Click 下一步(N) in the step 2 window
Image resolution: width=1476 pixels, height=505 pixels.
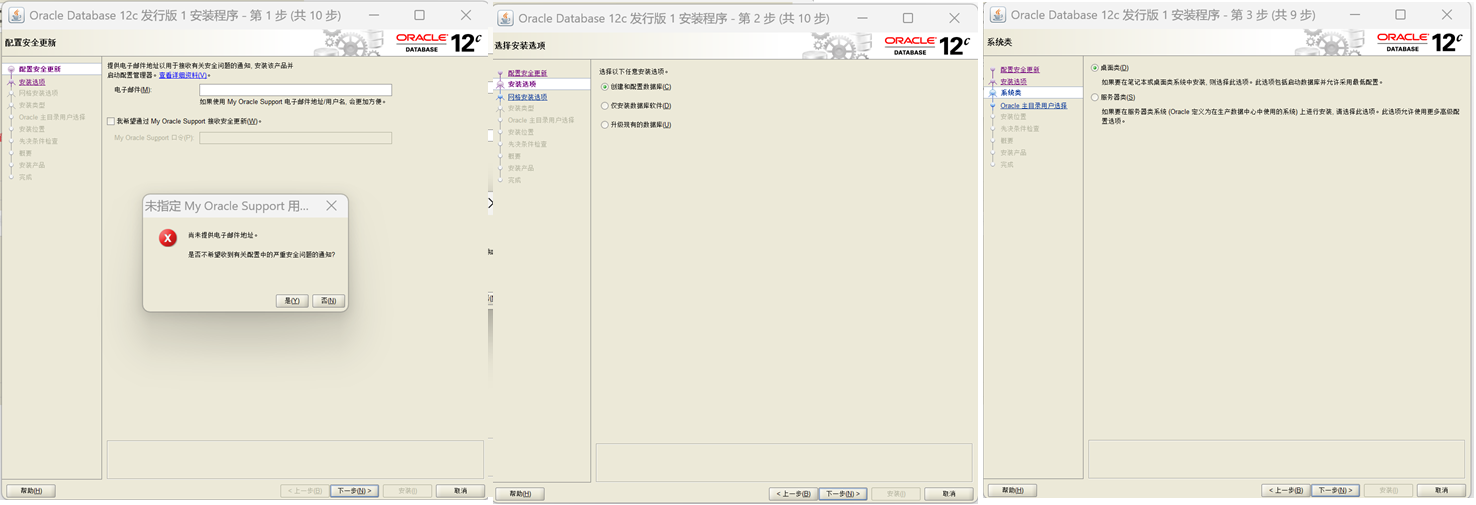coord(842,494)
